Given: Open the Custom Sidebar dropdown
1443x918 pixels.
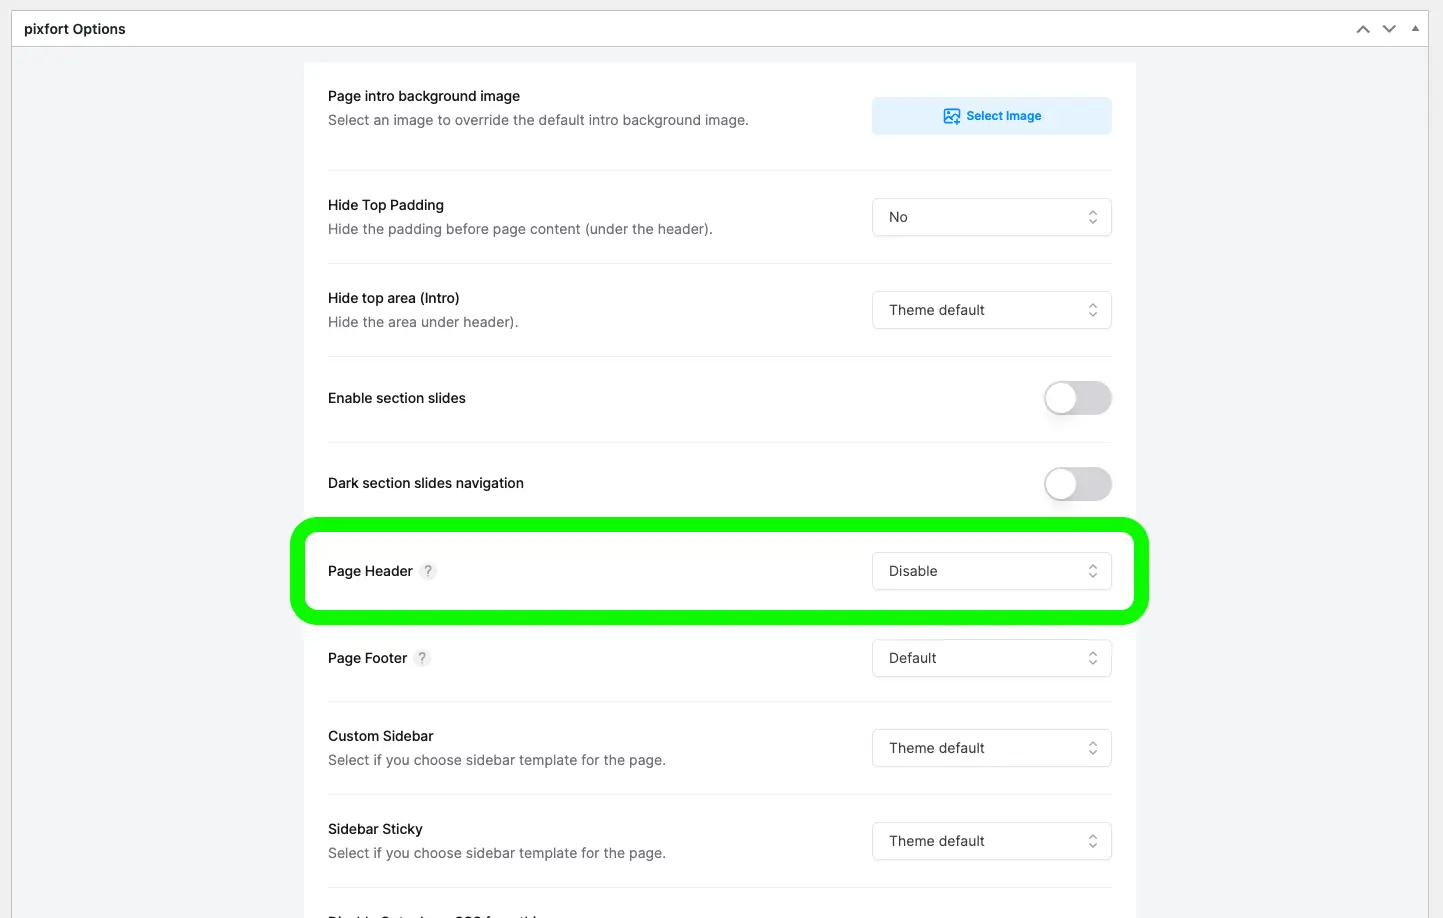Looking at the screenshot, I should coord(991,748).
